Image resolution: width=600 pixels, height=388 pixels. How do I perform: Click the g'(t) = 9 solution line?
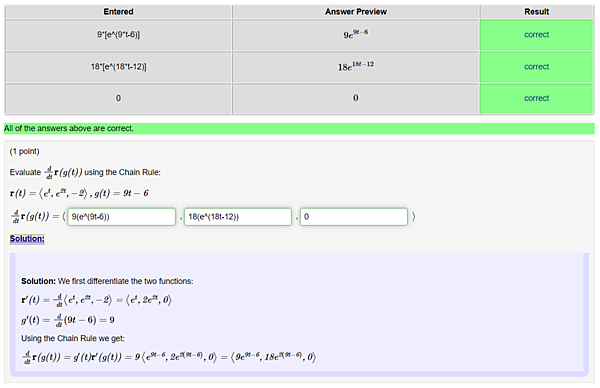pos(68,320)
